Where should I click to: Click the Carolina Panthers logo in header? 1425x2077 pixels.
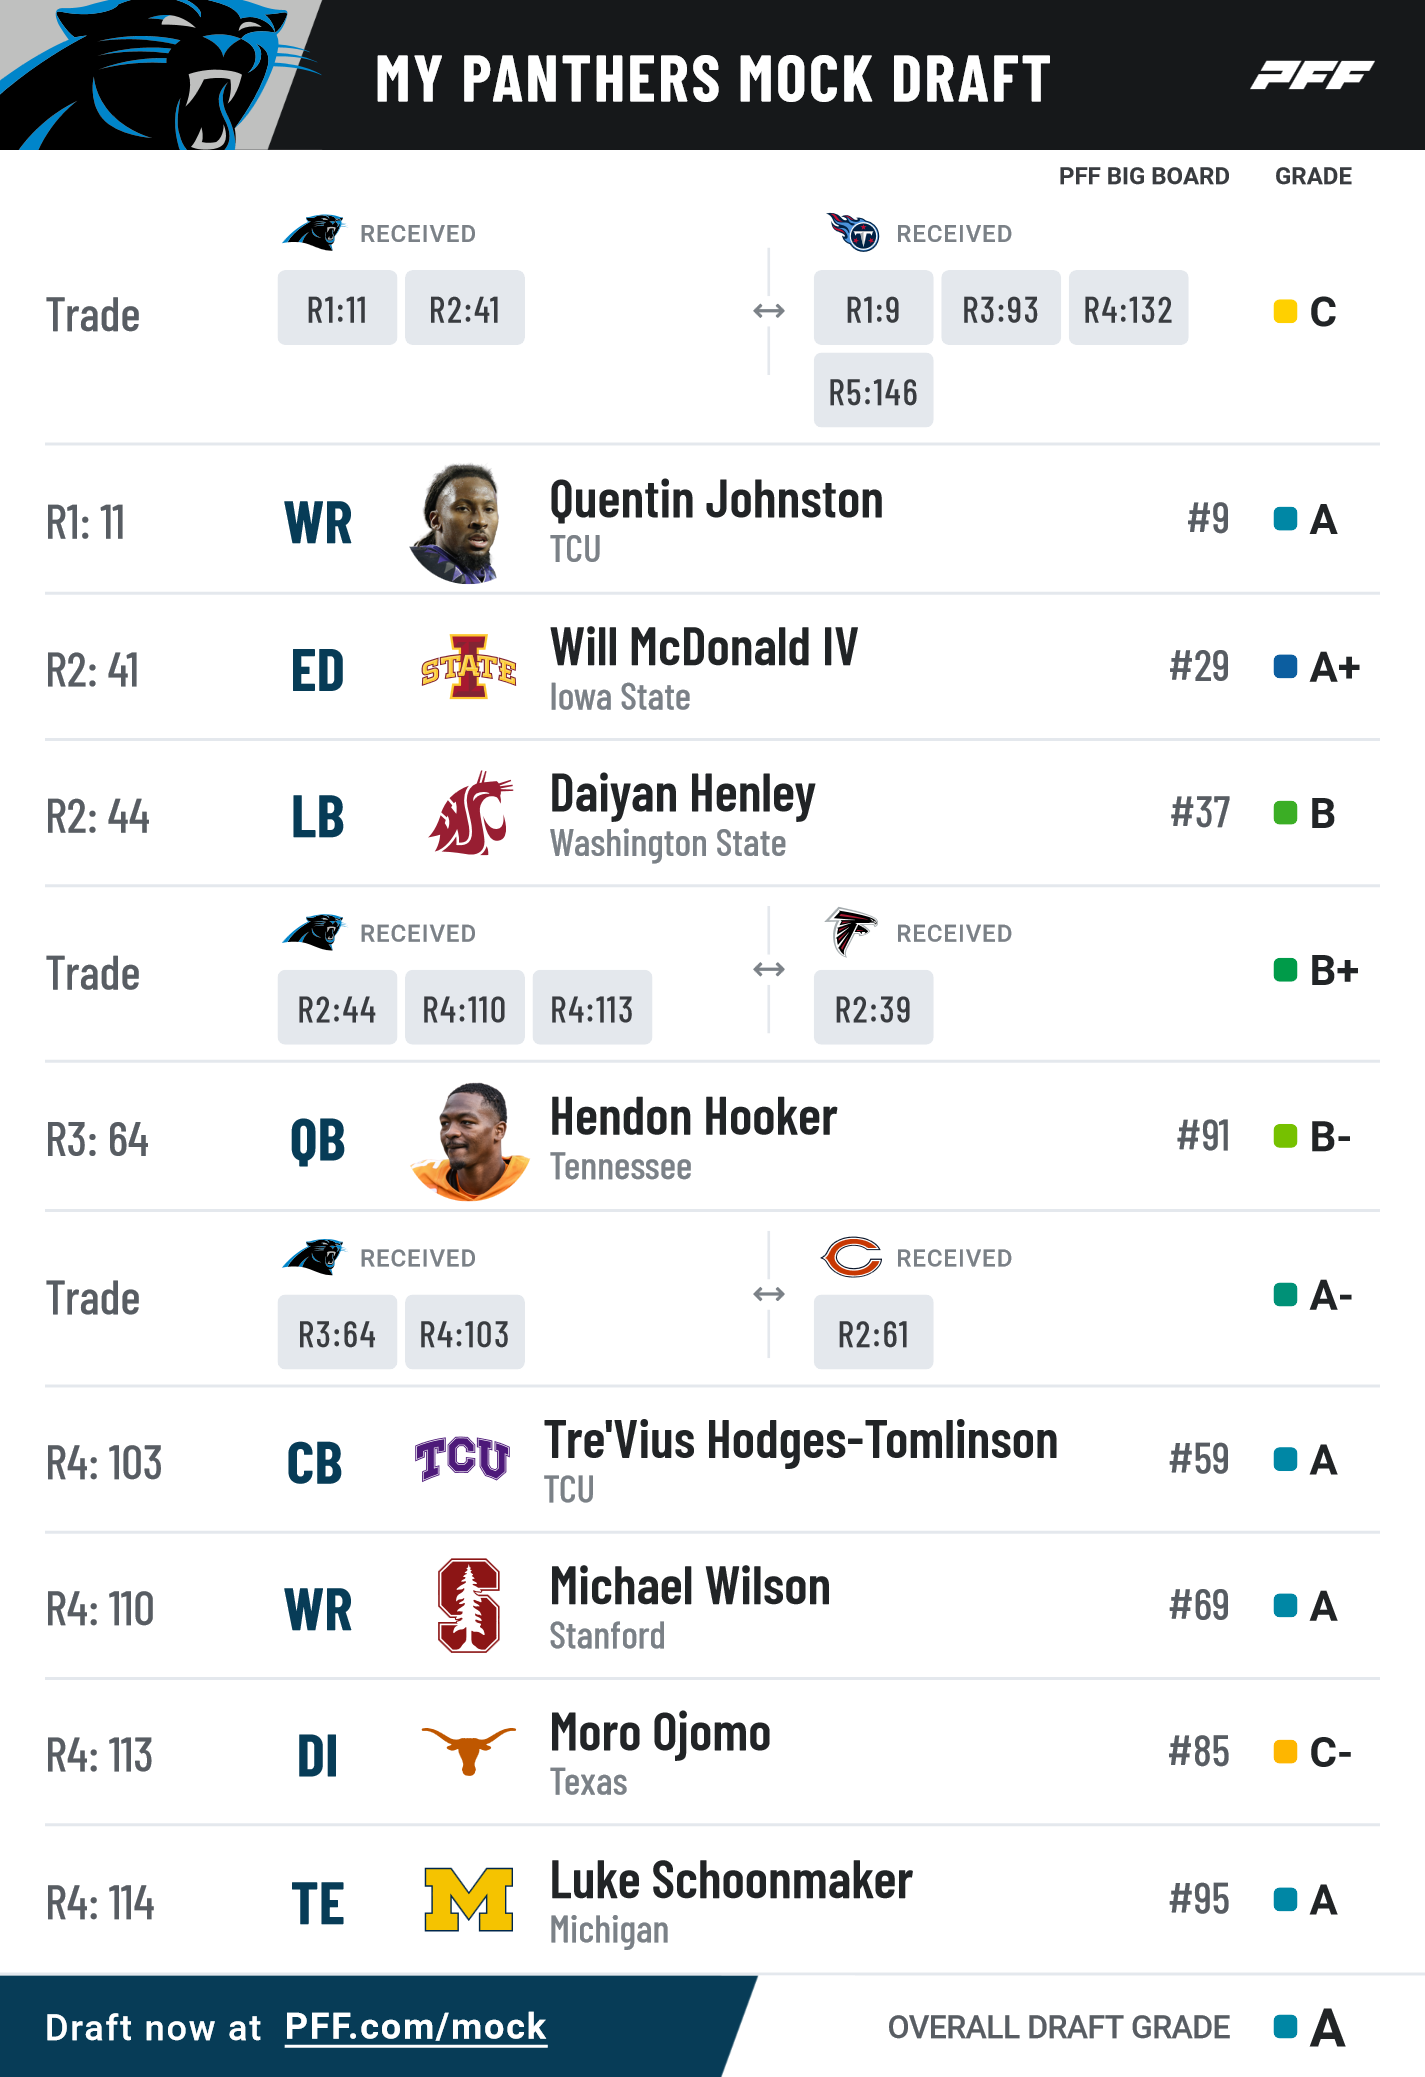(x=160, y=75)
